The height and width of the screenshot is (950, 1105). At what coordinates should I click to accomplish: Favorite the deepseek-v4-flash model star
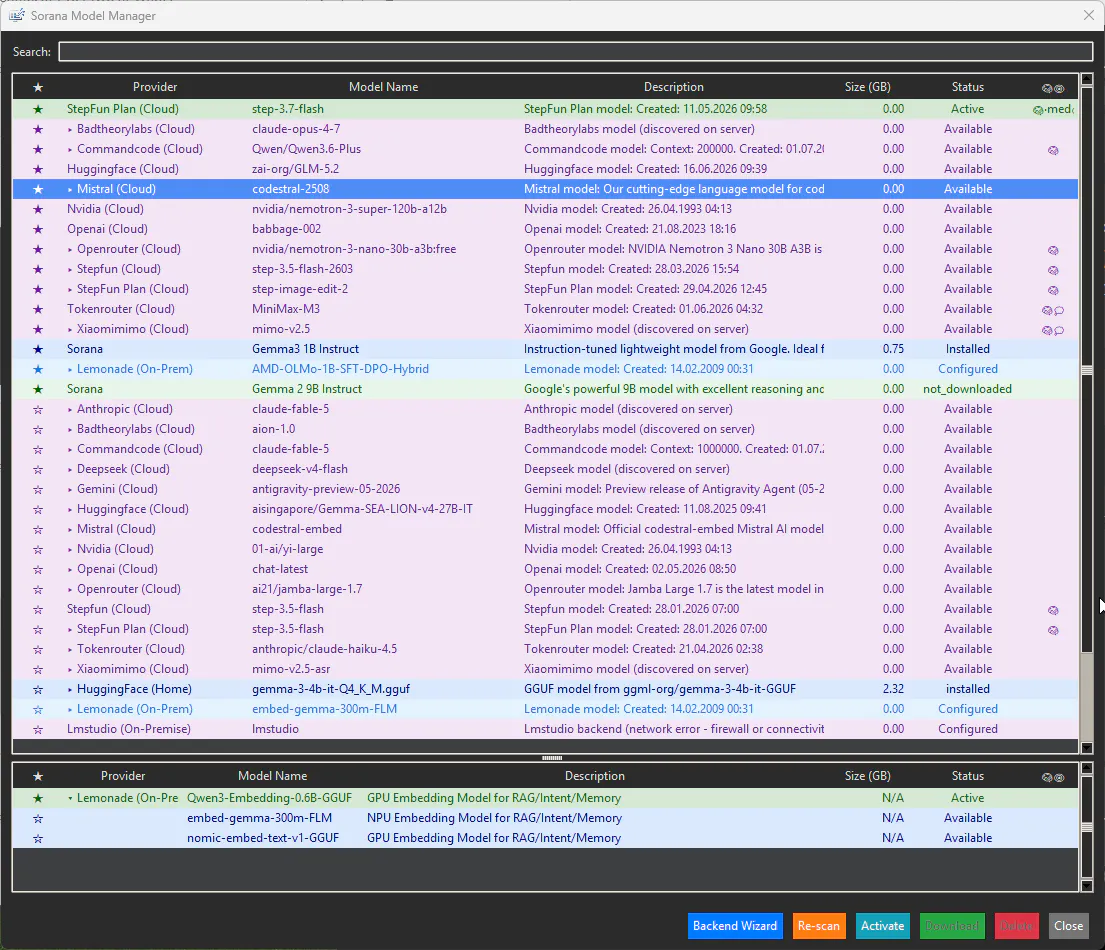[38, 469]
